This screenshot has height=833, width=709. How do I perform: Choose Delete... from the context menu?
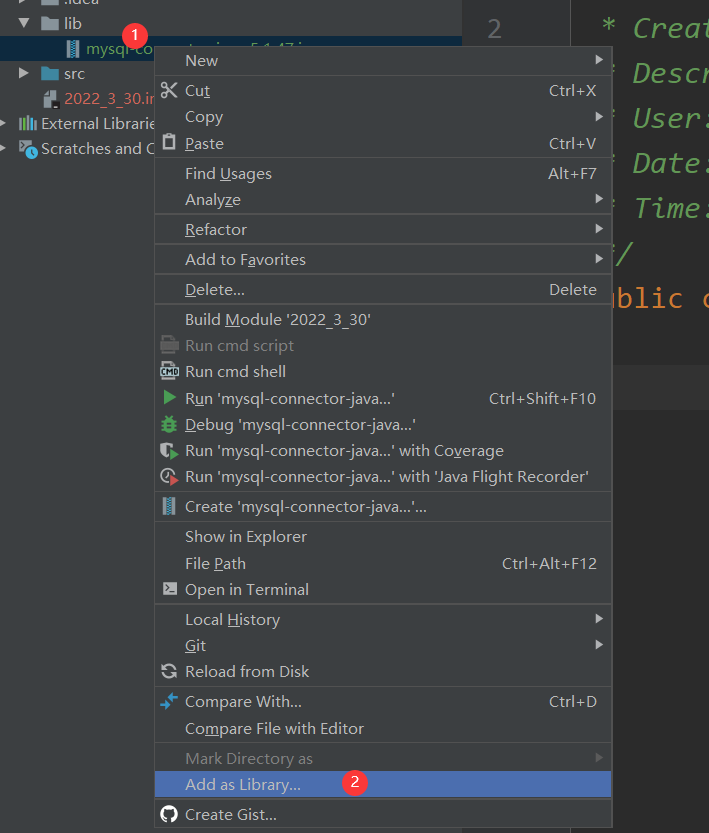(x=383, y=289)
